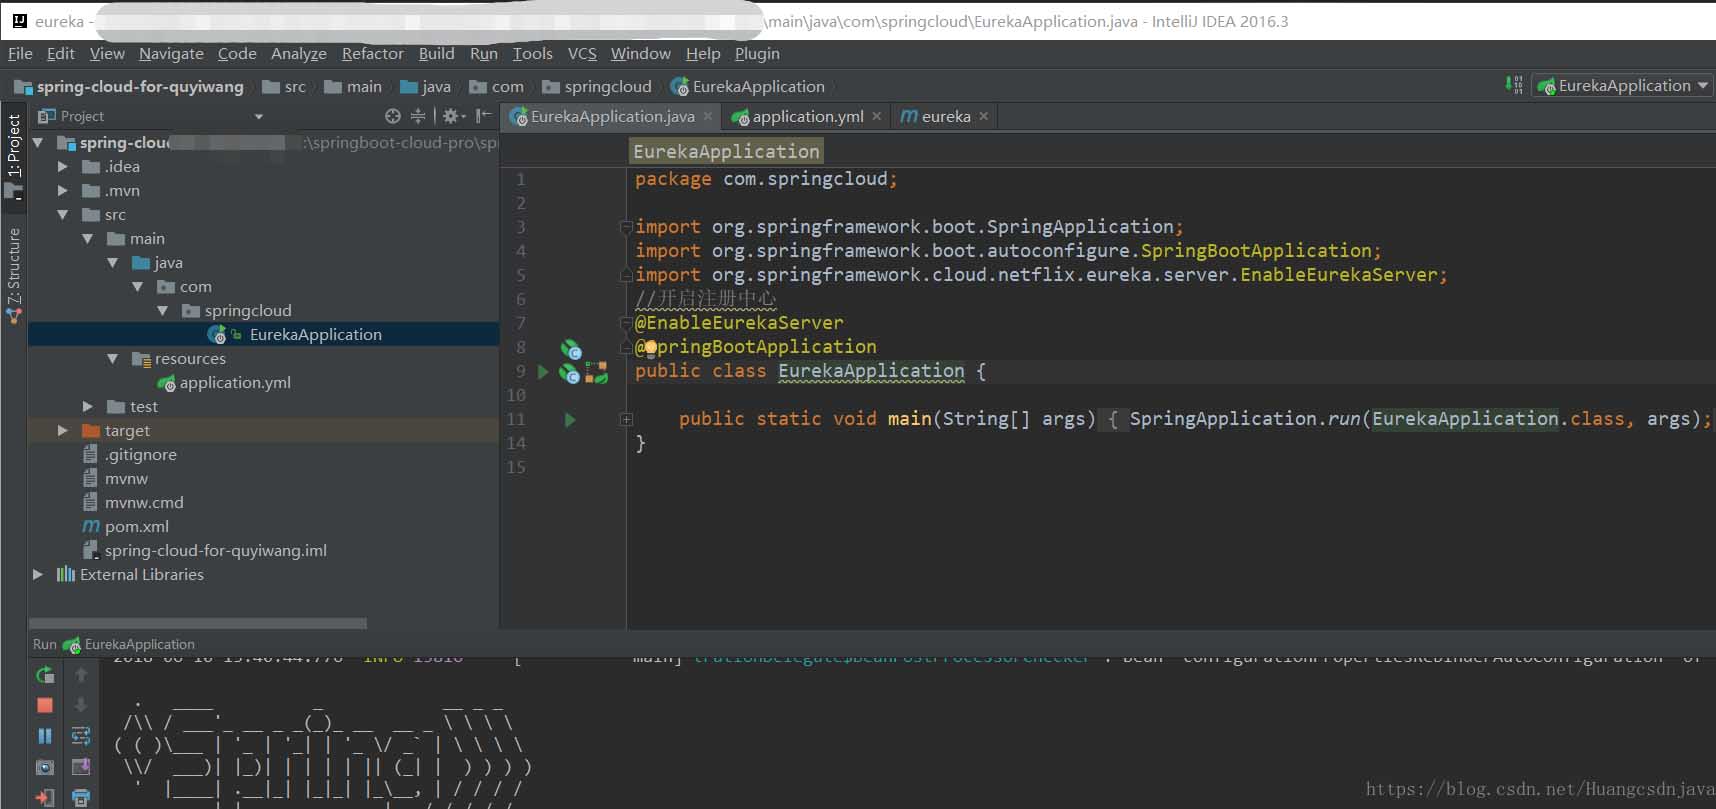This screenshot has width=1716, height=809.
Task: Click the Dump Threads camera icon
Action: 44,767
